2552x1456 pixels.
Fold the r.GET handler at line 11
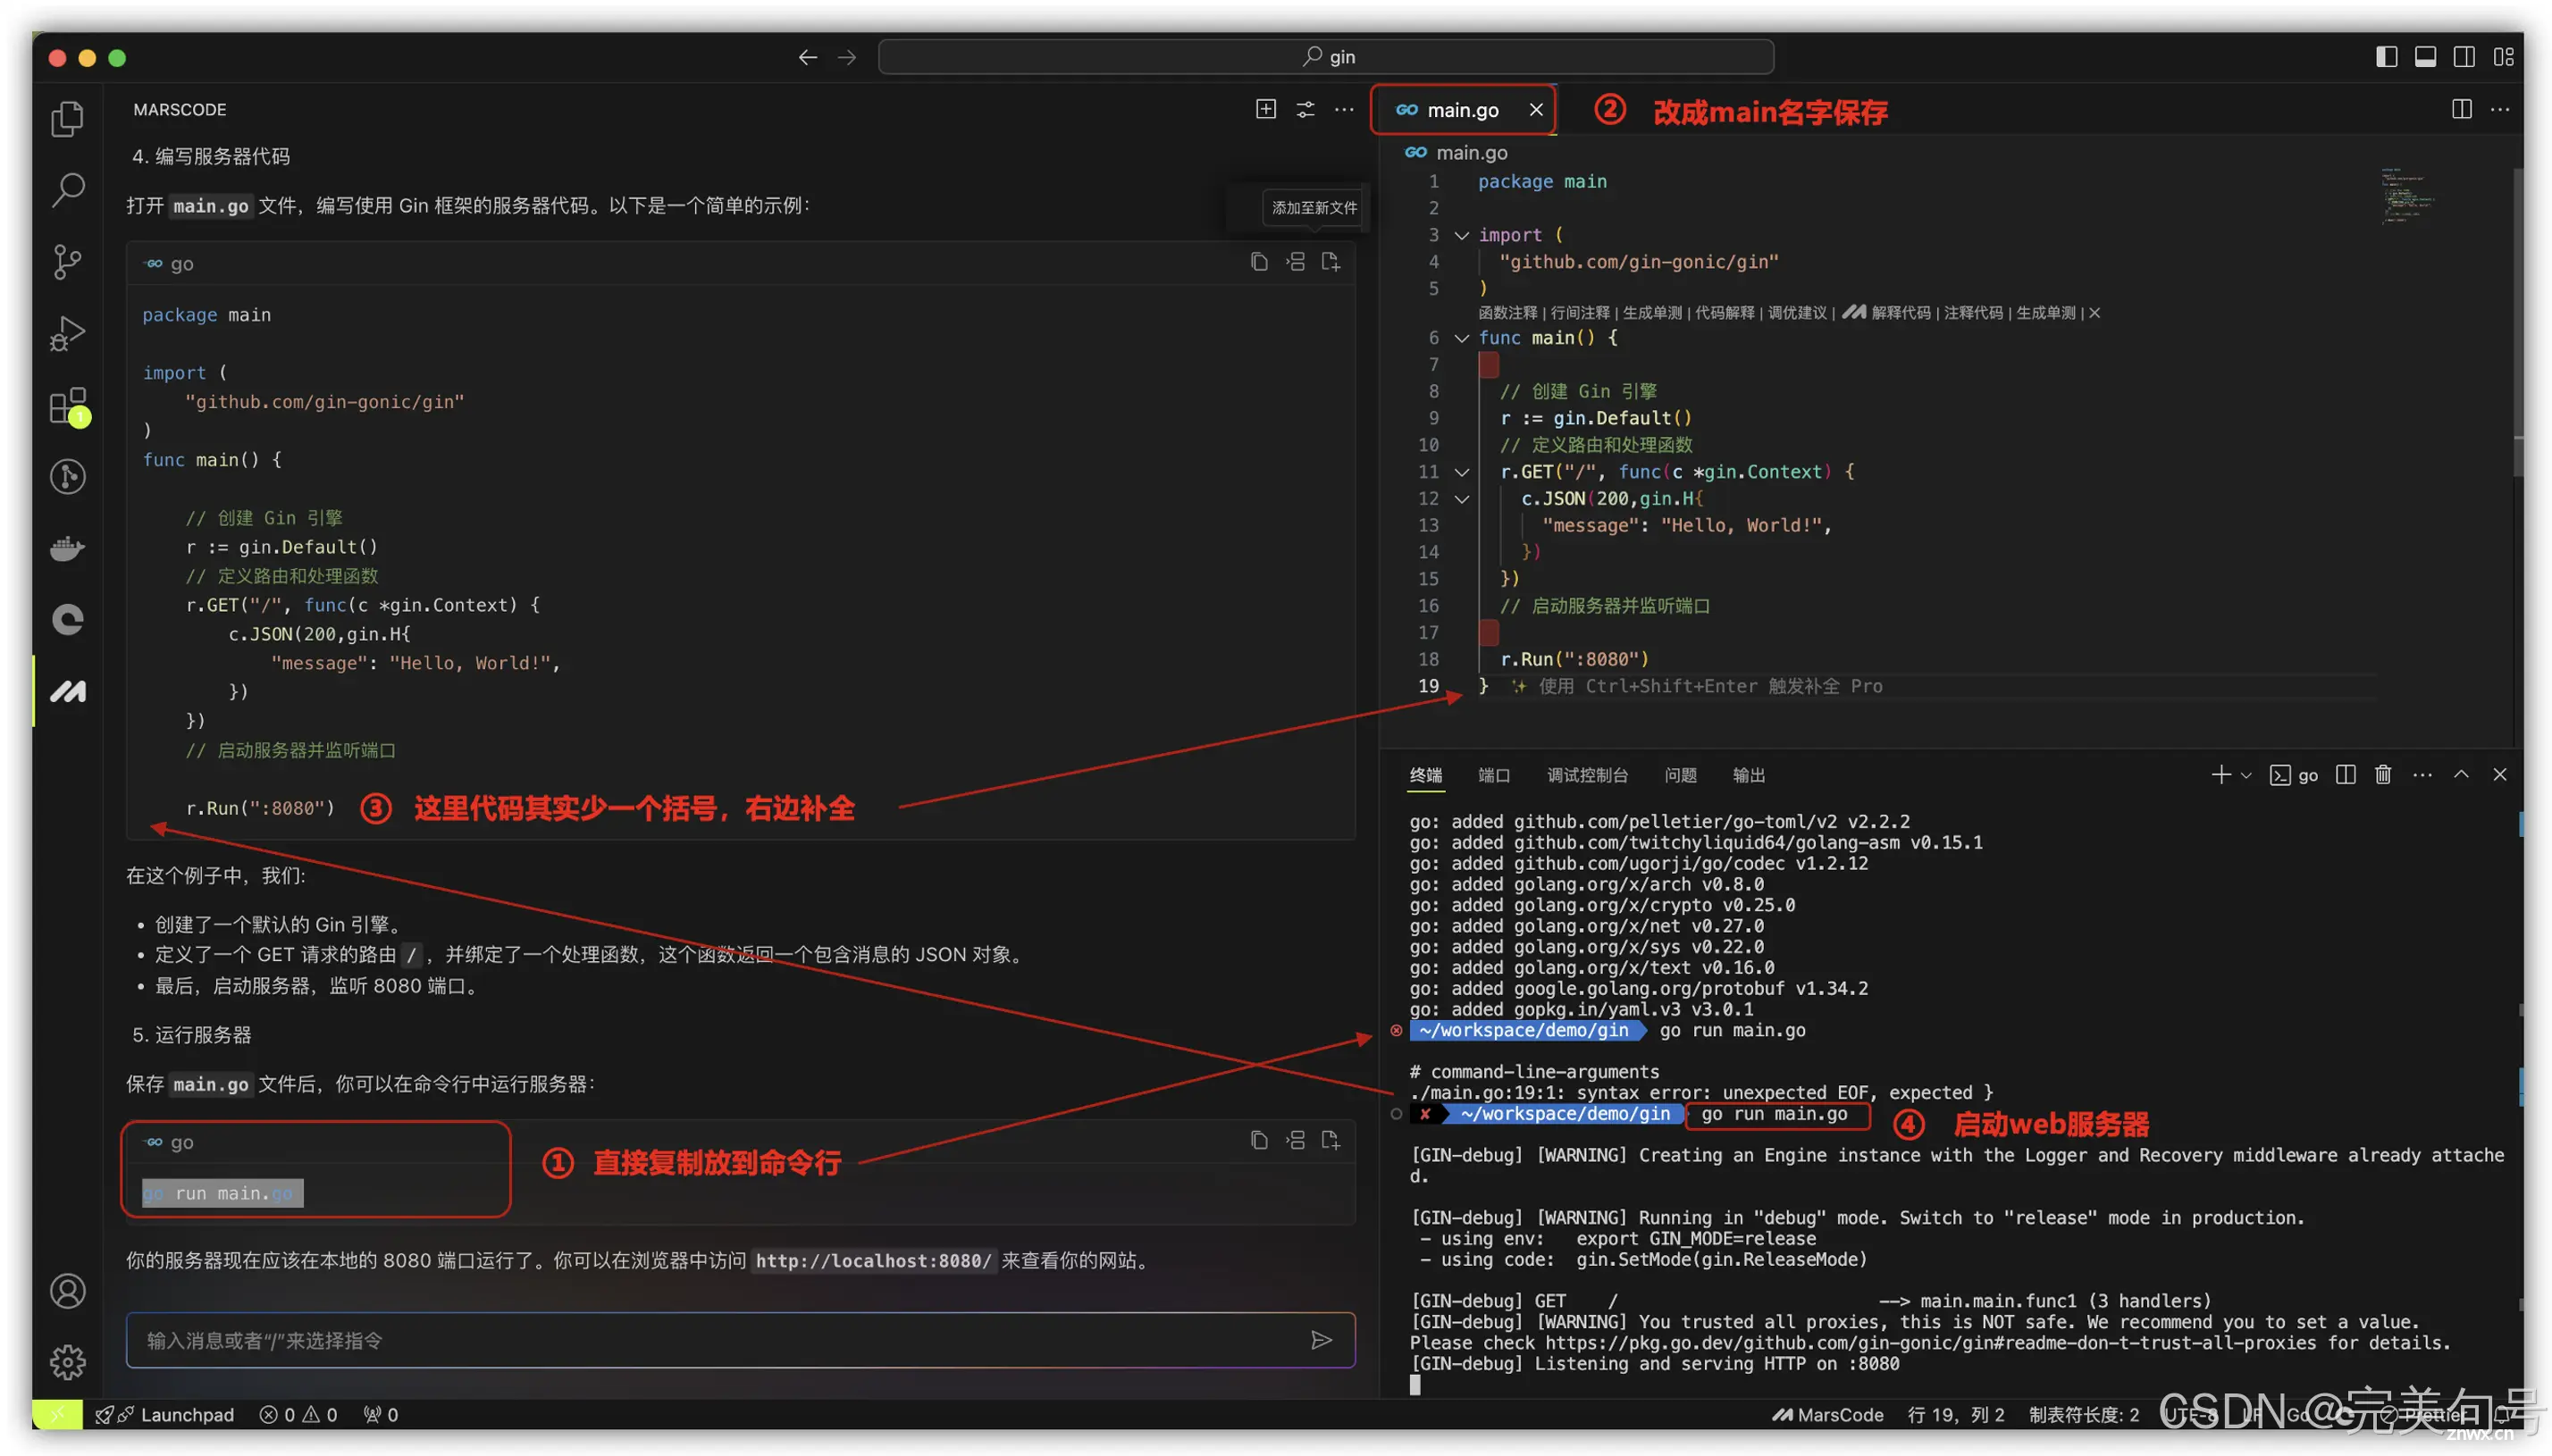[x=1461, y=472]
